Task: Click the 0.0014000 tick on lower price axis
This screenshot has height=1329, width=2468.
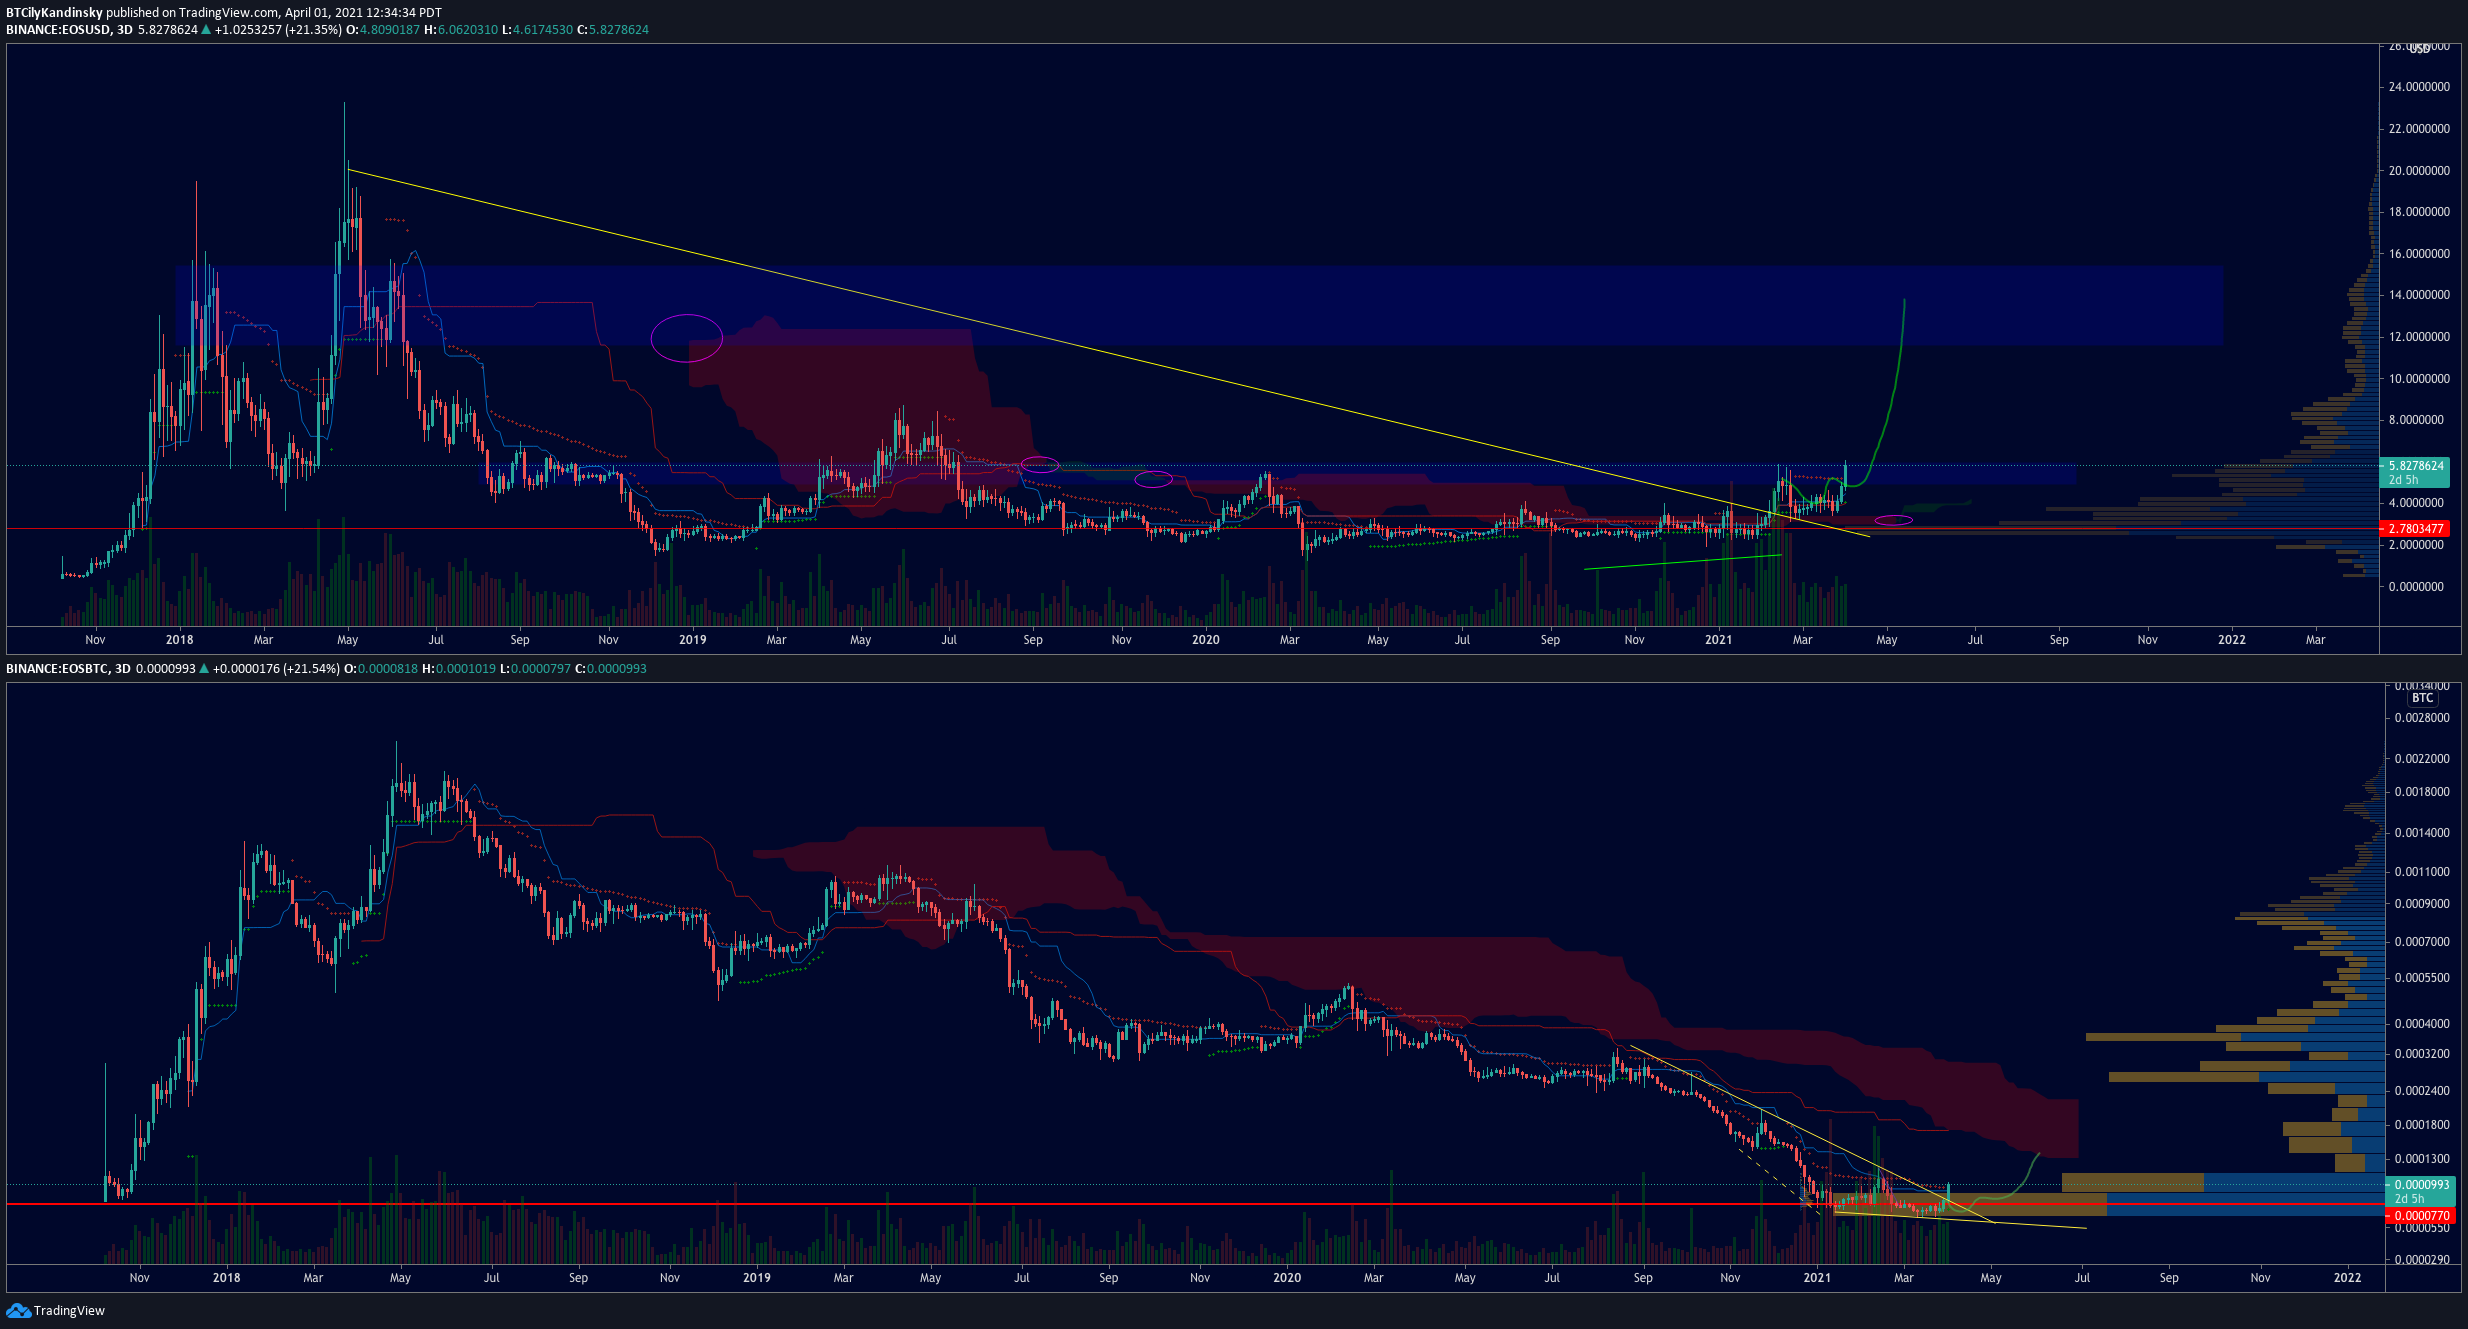Action: click(2422, 833)
